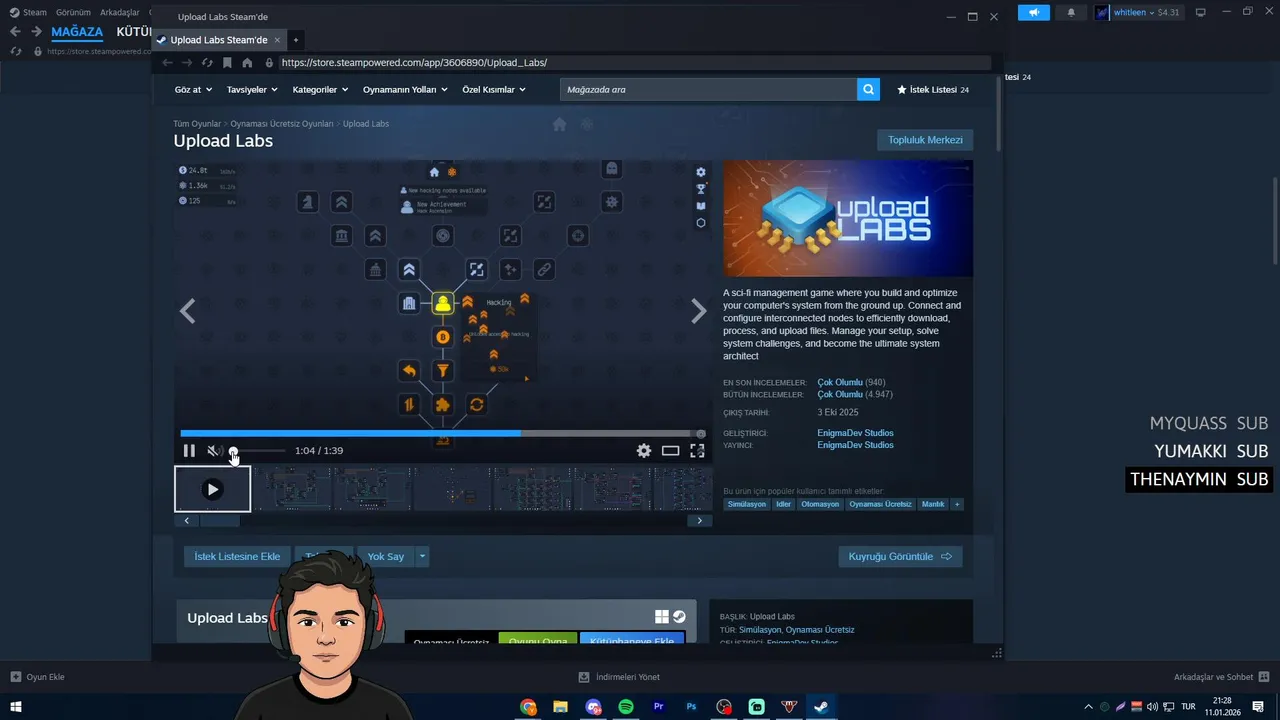Viewport: 1280px width, 720px height.
Task: Open the Mantık tag
Action: click(x=933, y=504)
